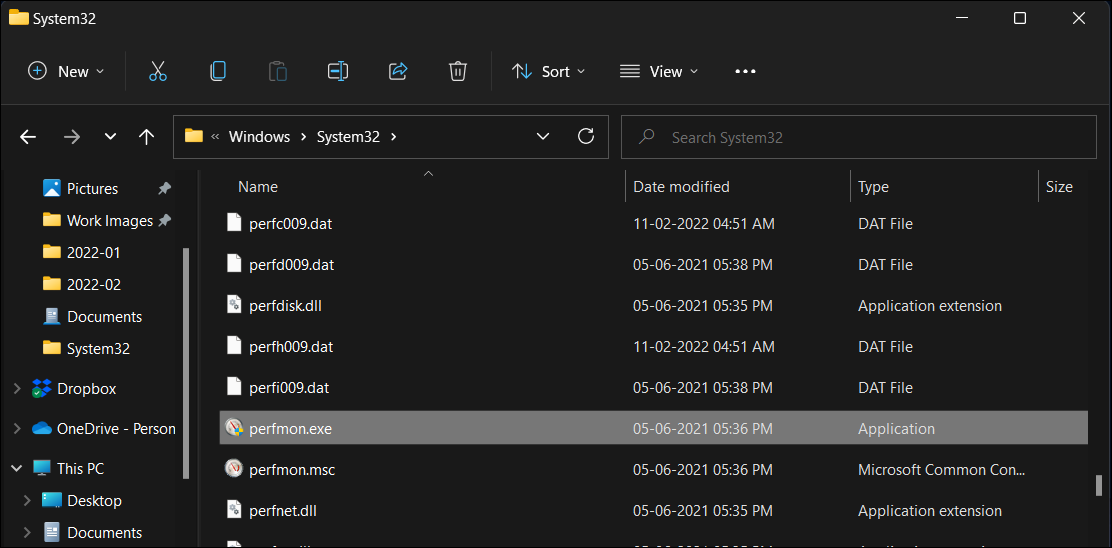Refresh the System32 folder view
The image size is (1112, 548).
click(x=586, y=137)
